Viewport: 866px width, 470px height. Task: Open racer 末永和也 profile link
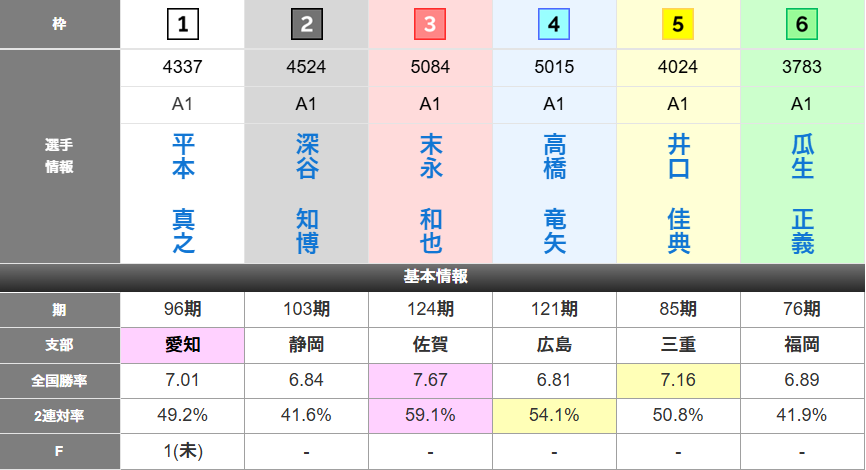[430, 193]
